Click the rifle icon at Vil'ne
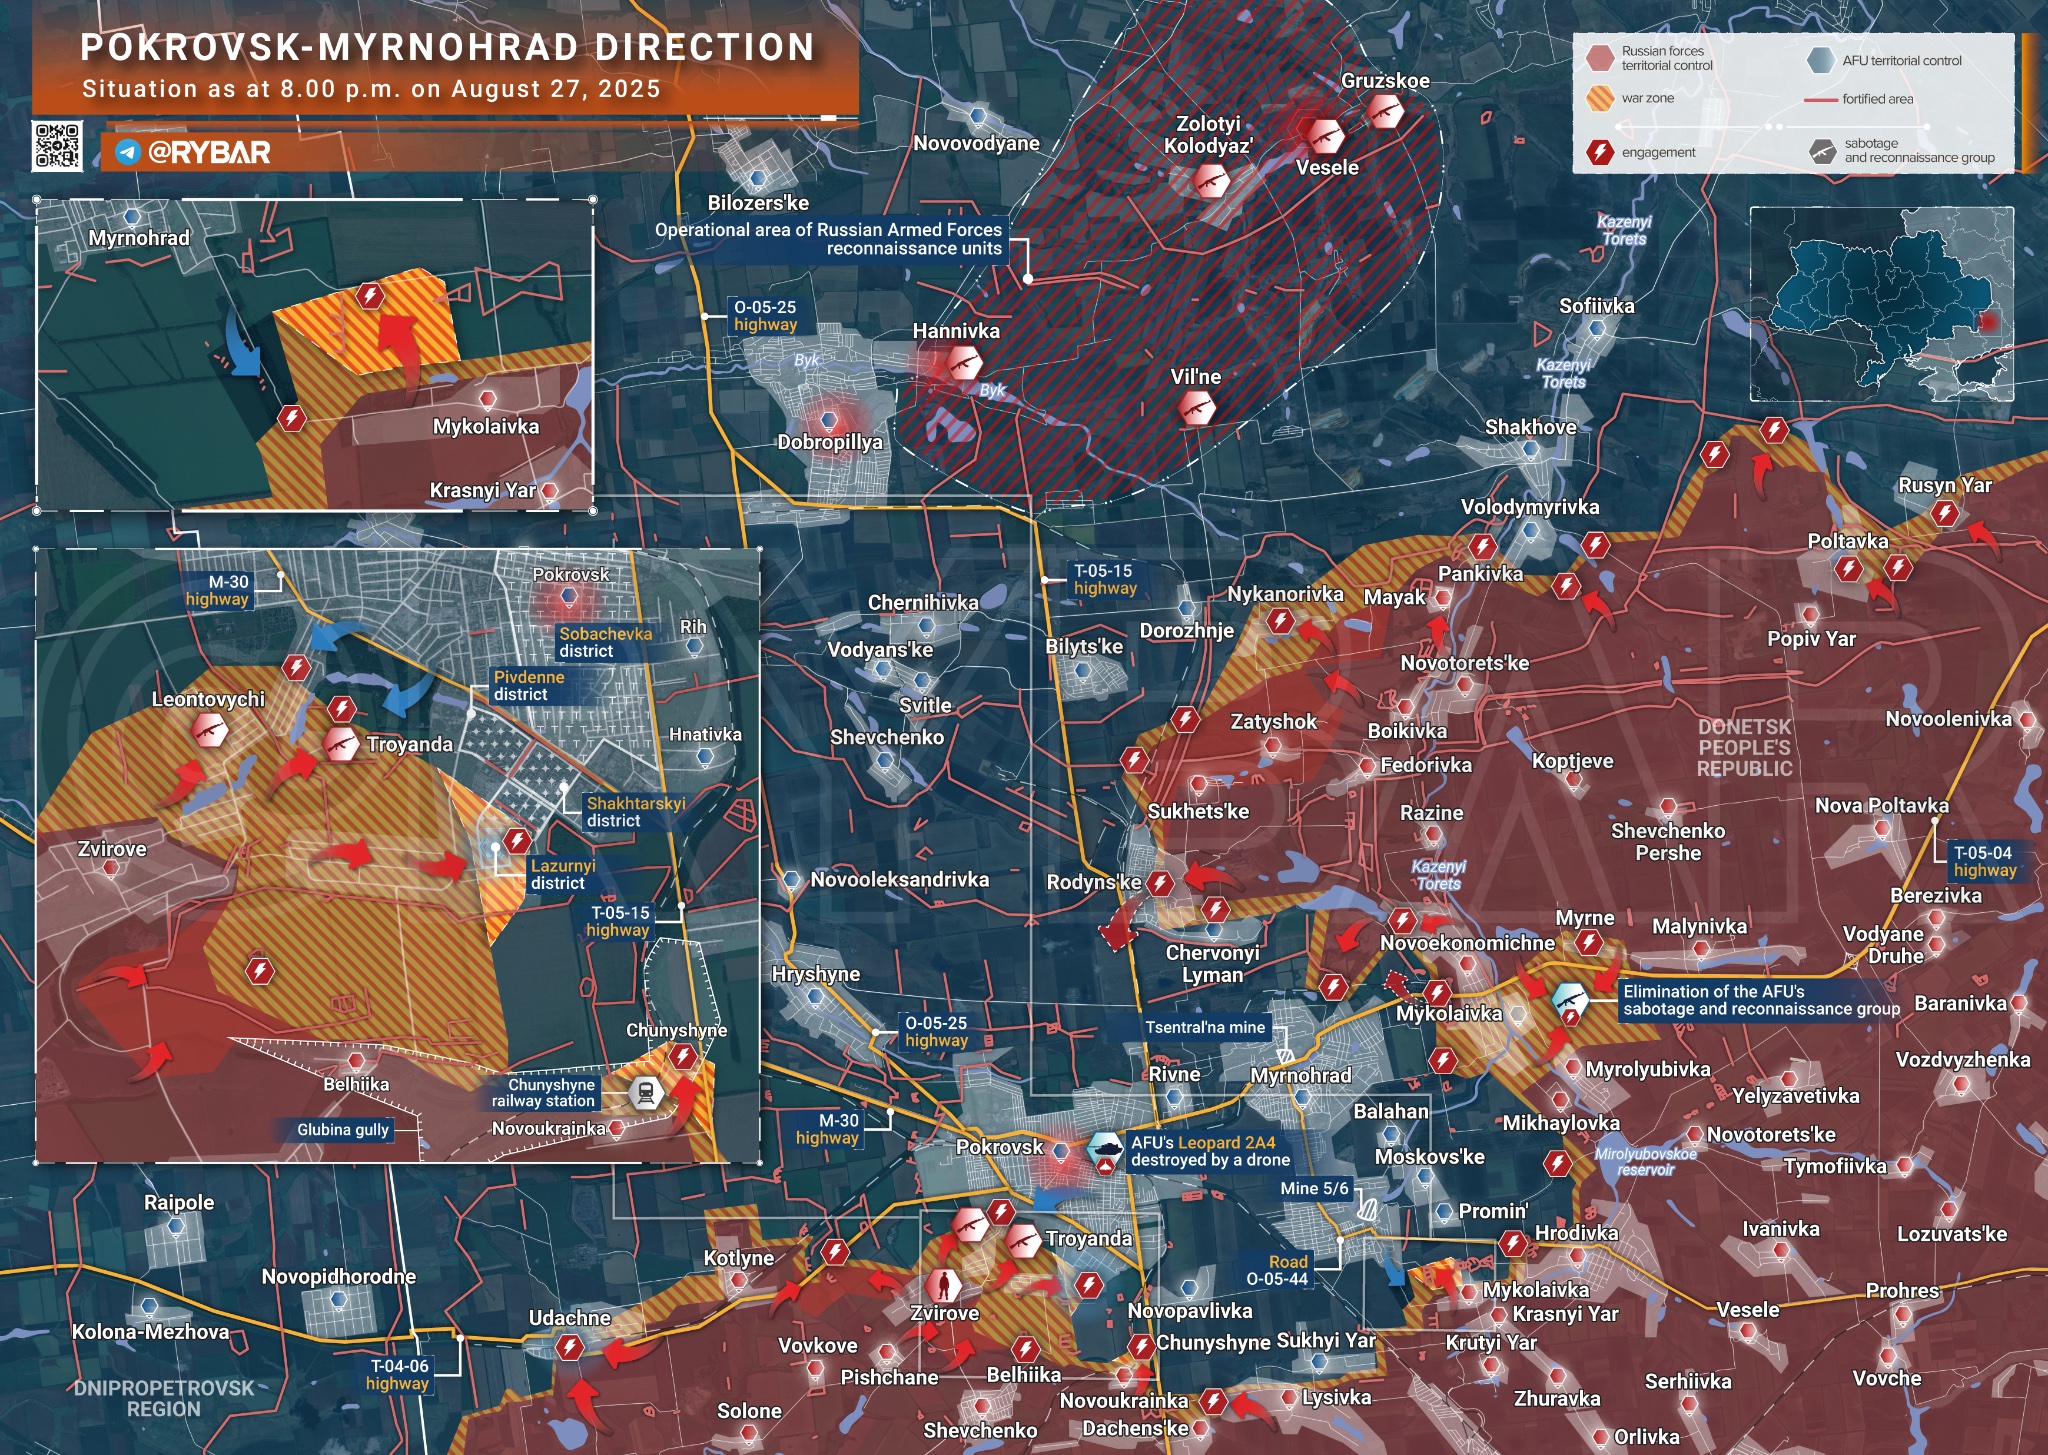 (x=1196, y=407)
